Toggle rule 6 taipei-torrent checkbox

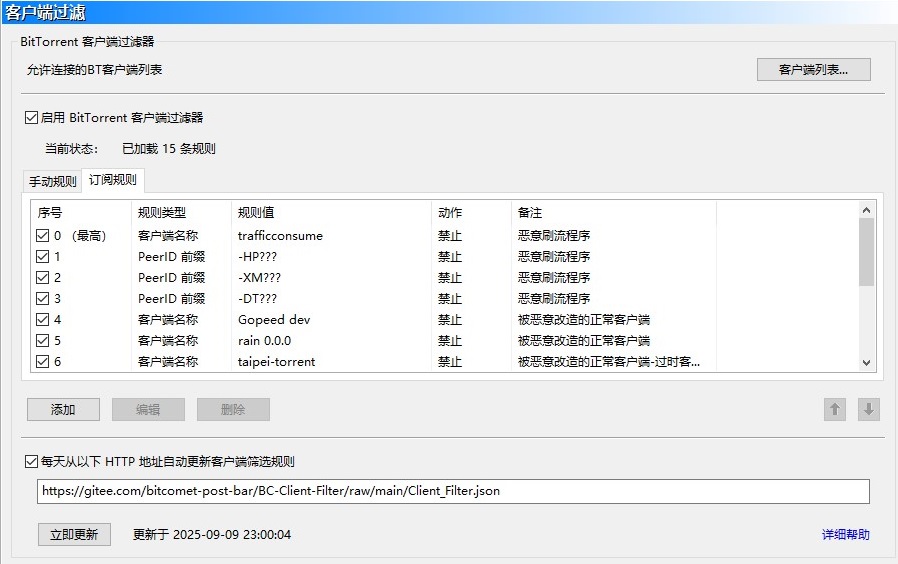pos(42,362)
